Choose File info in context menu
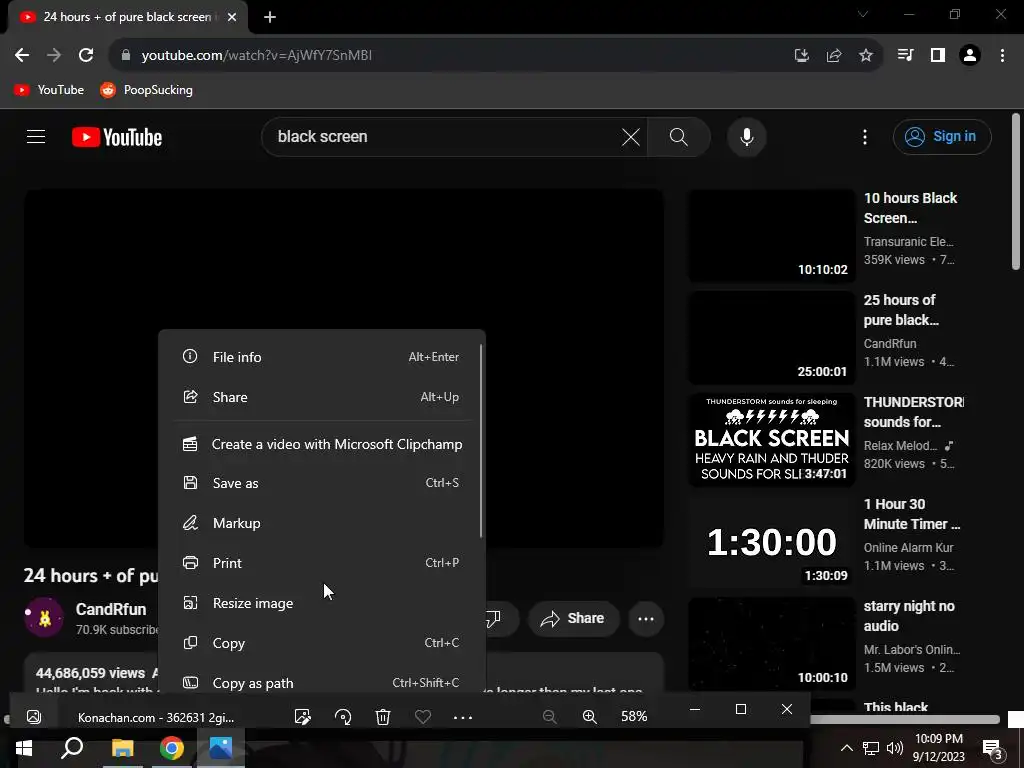 [x=321, y=357]
